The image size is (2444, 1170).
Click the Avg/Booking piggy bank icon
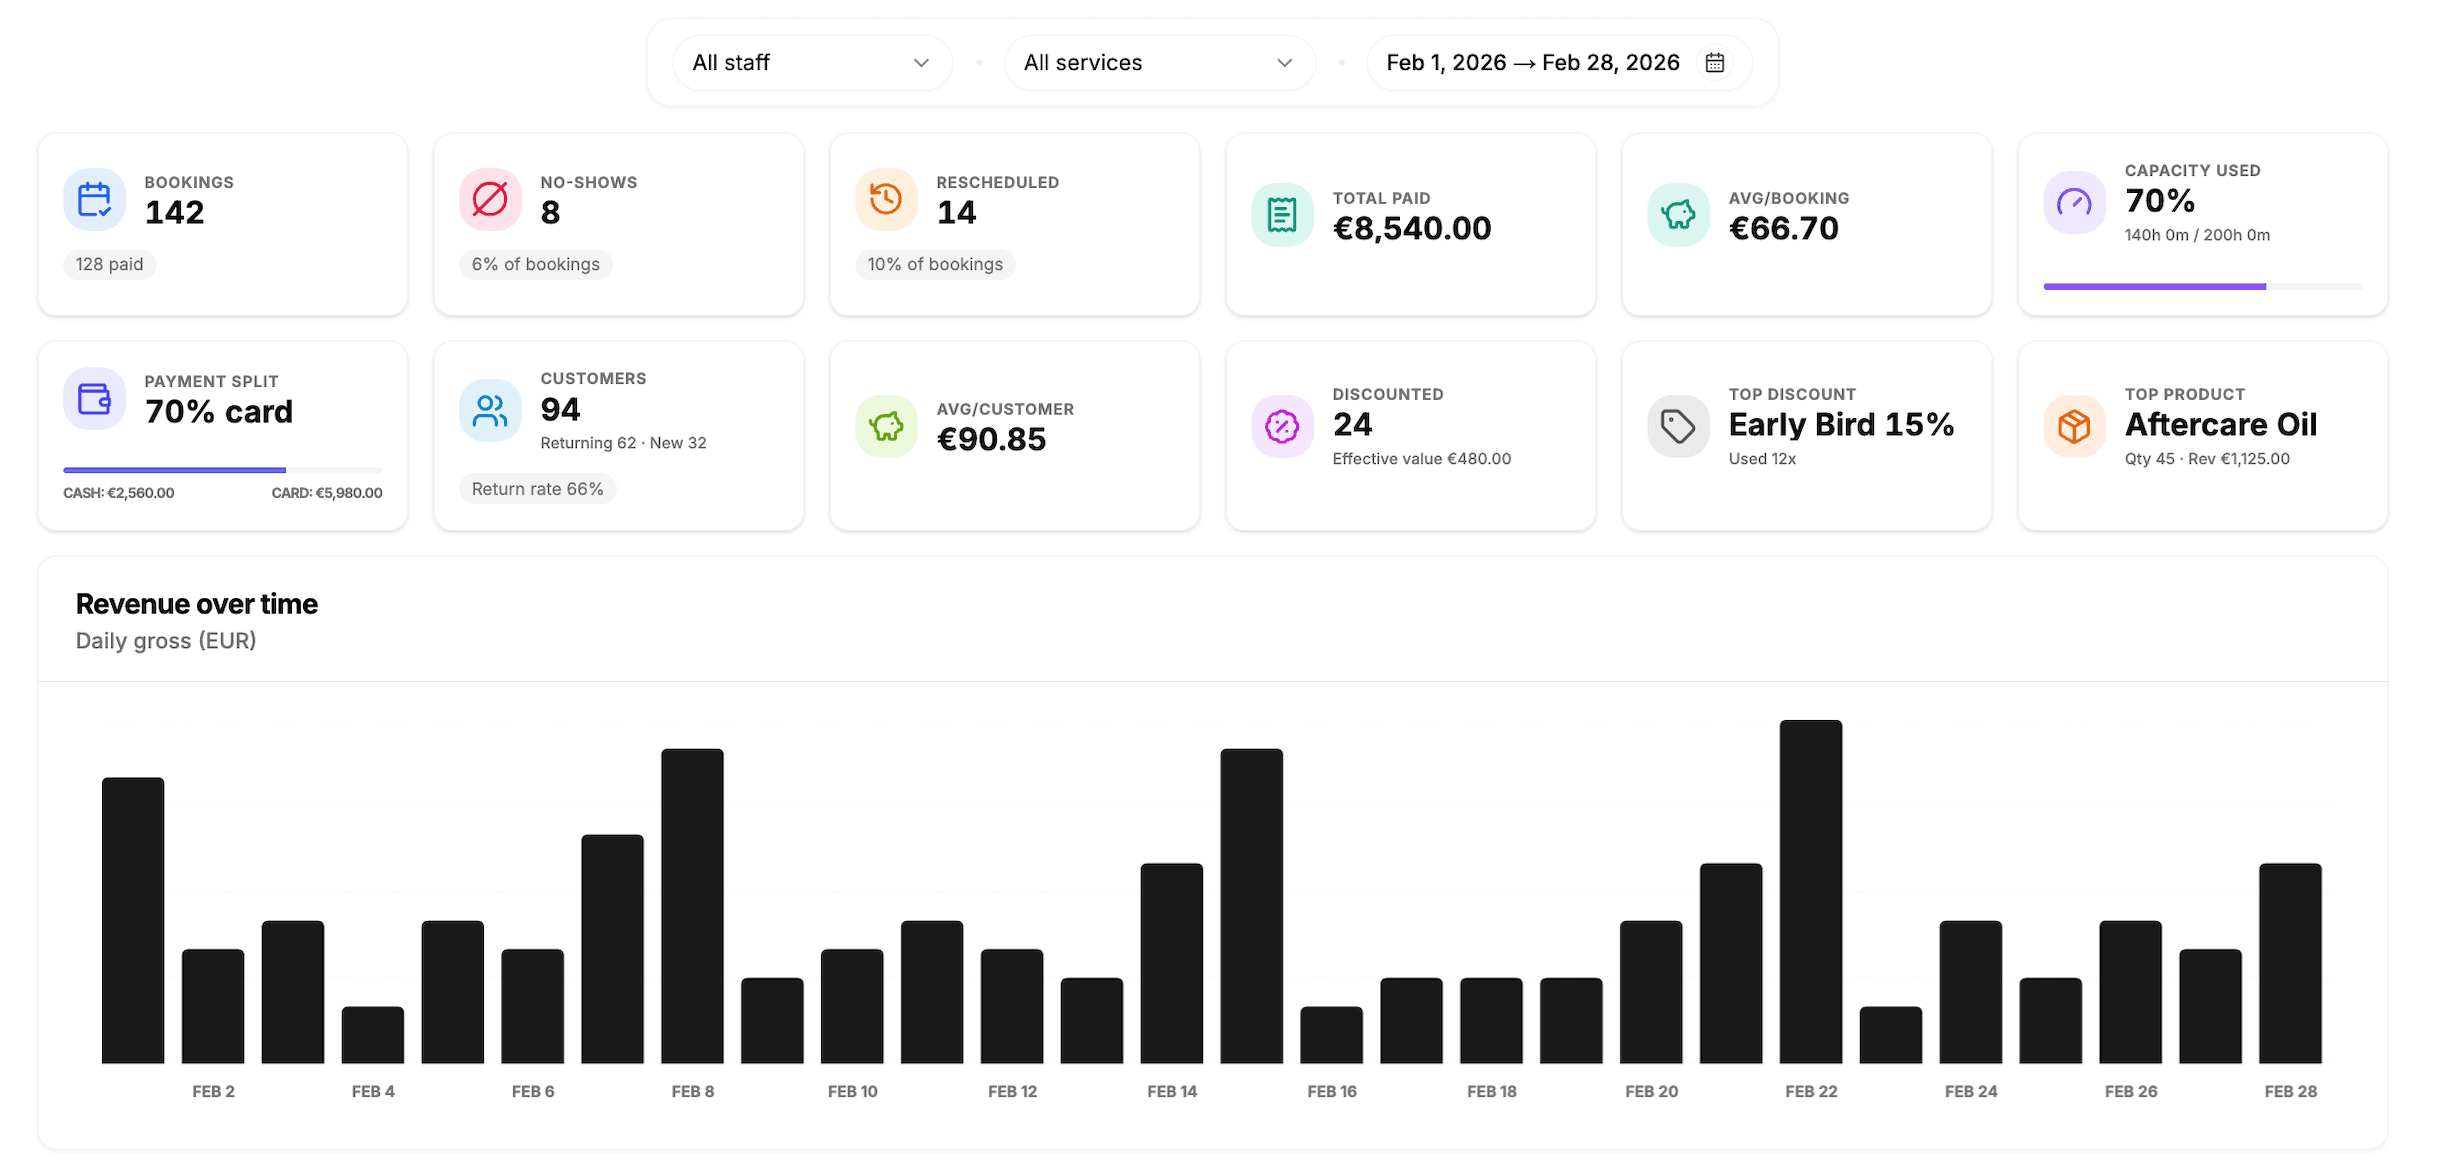tap(1679, 213)
